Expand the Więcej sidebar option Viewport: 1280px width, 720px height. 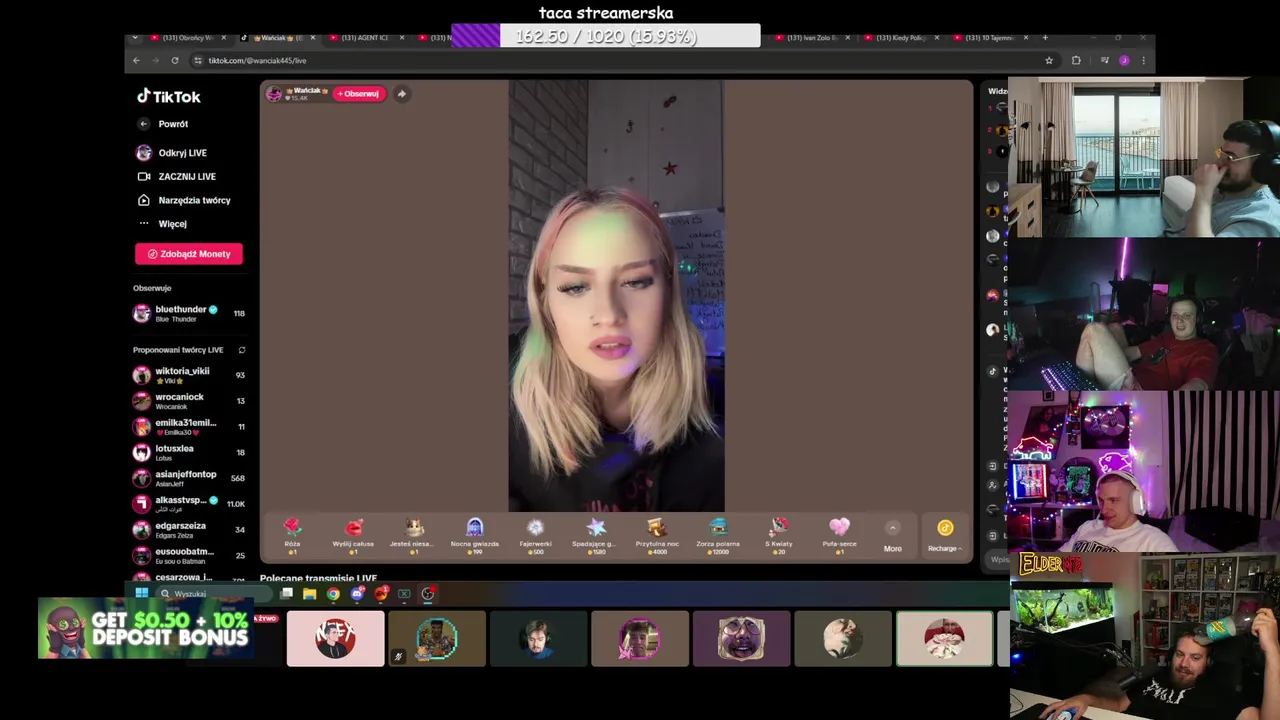(x=162, y=224)
